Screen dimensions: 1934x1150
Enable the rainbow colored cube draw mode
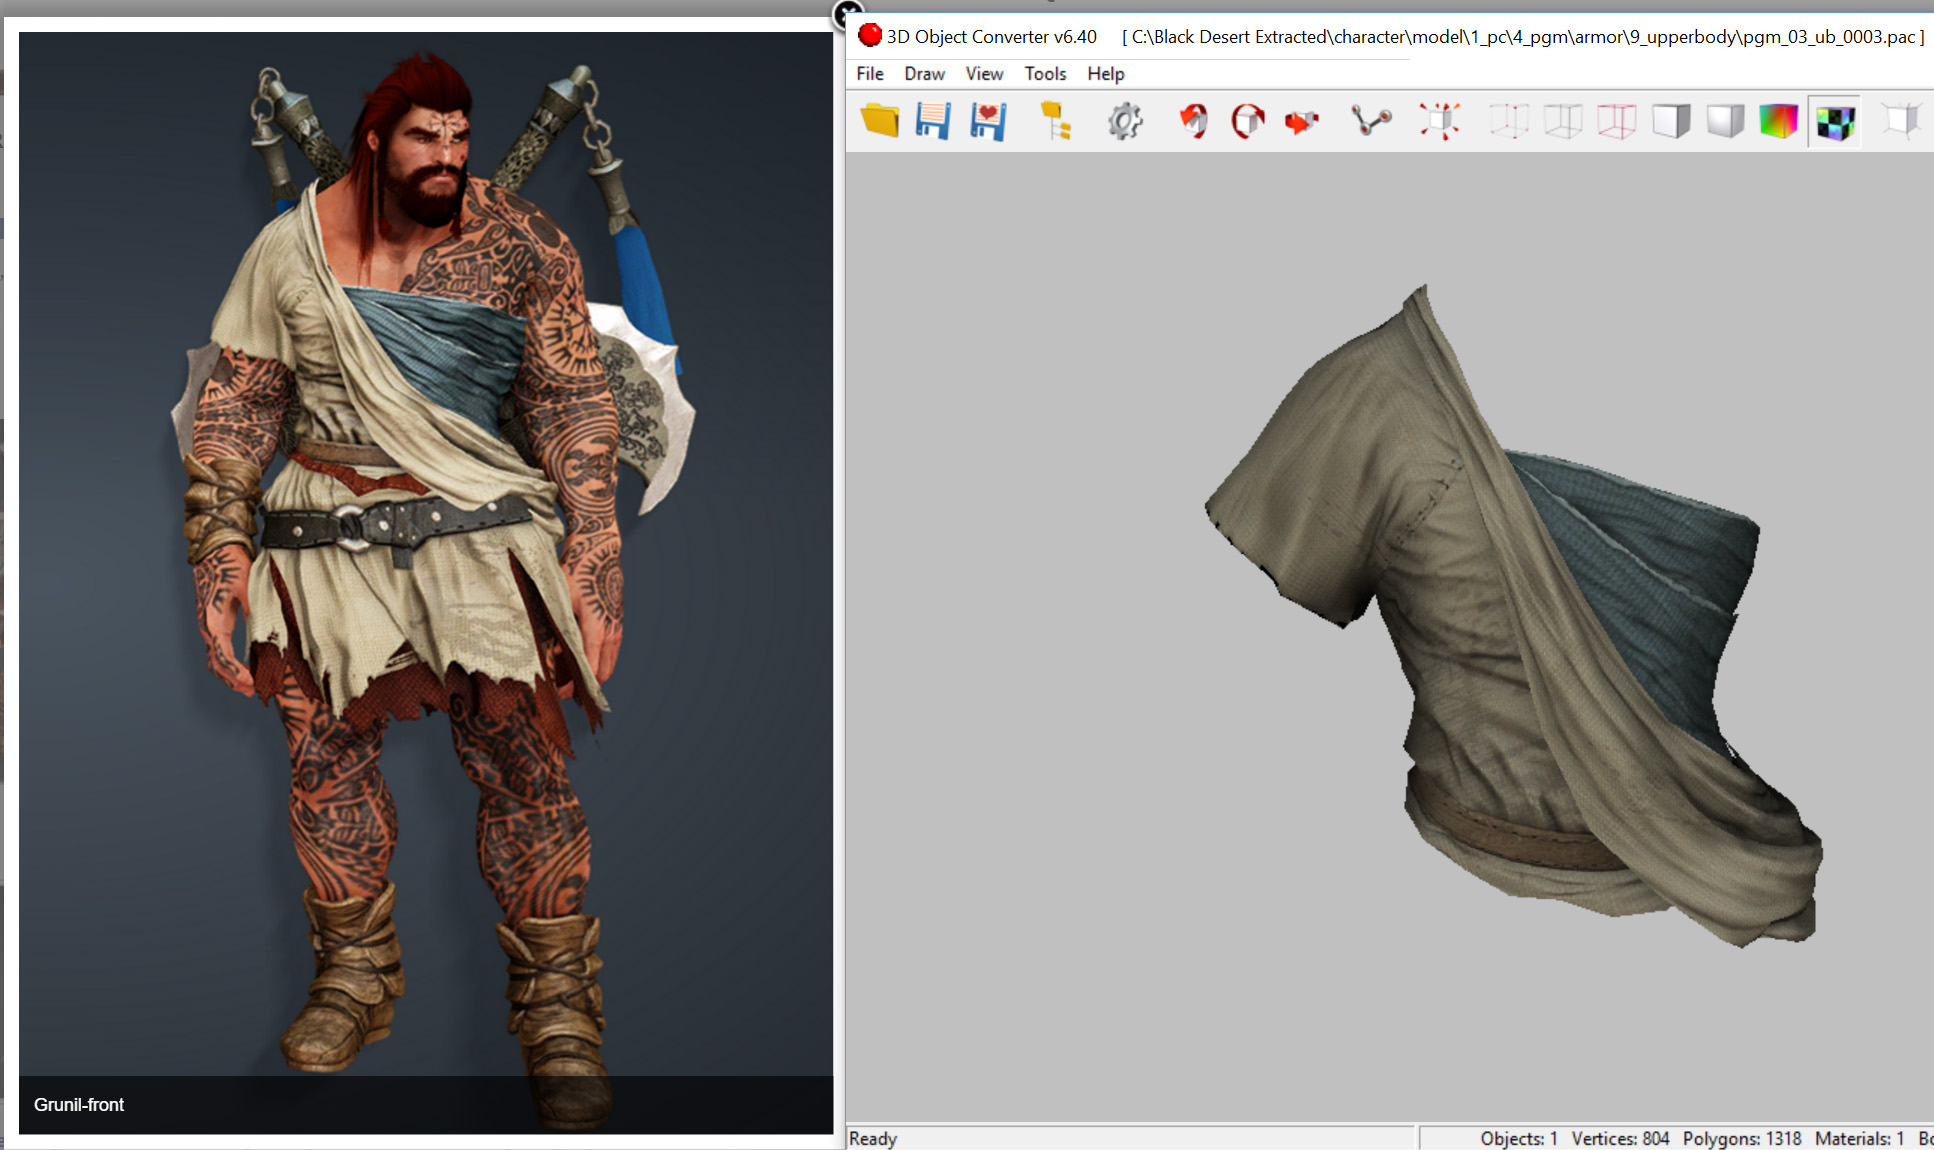(1779, 121)
